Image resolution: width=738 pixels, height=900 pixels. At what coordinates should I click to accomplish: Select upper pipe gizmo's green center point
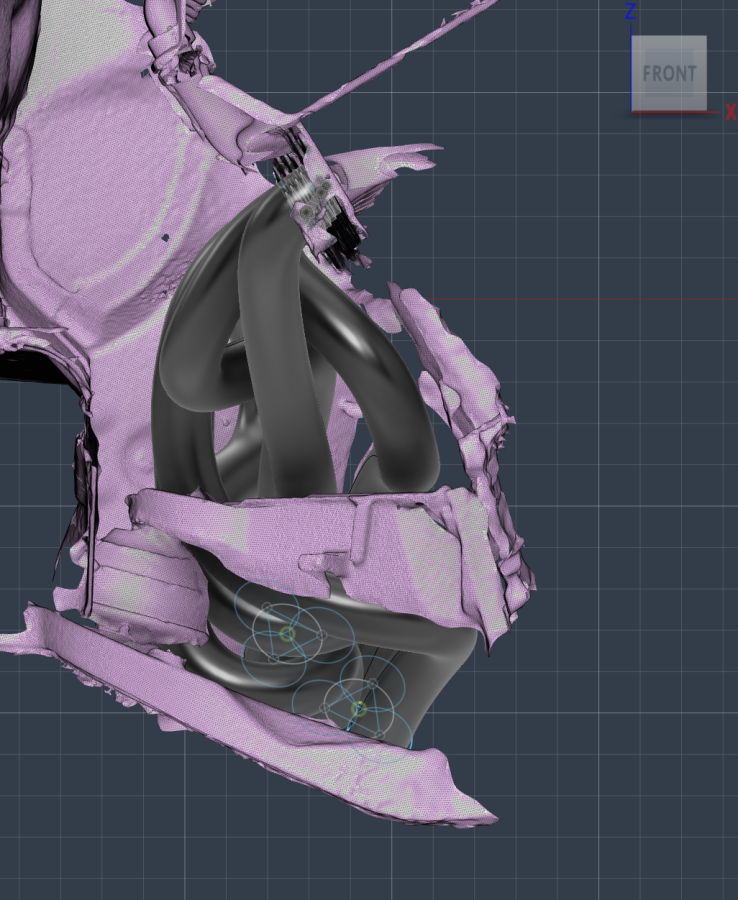pyautogui.click(x=287, y=633)
